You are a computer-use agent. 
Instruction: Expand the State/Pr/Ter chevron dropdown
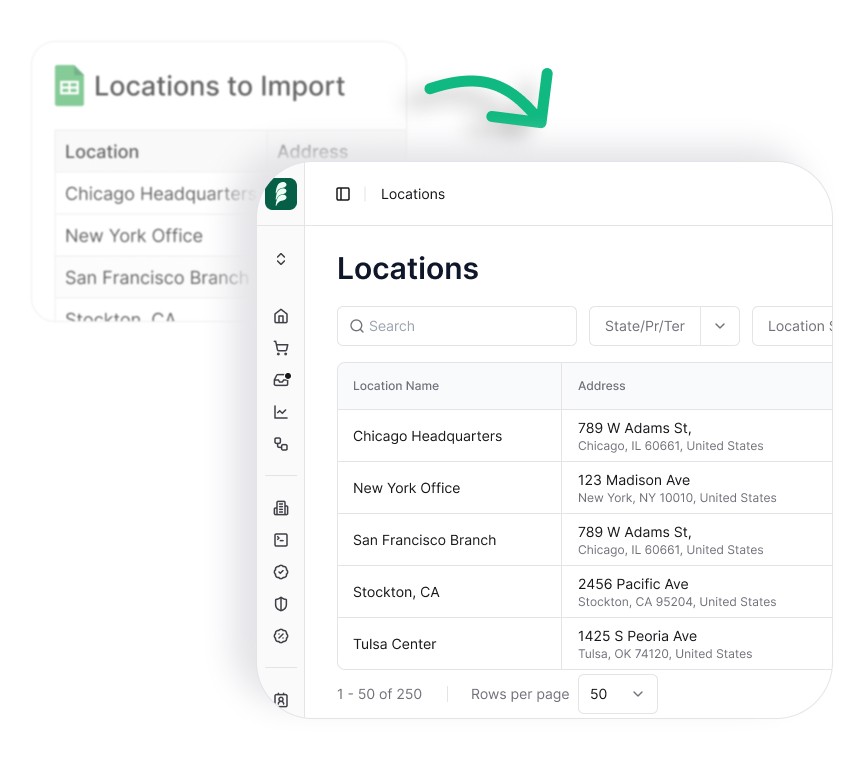[720, 326]
